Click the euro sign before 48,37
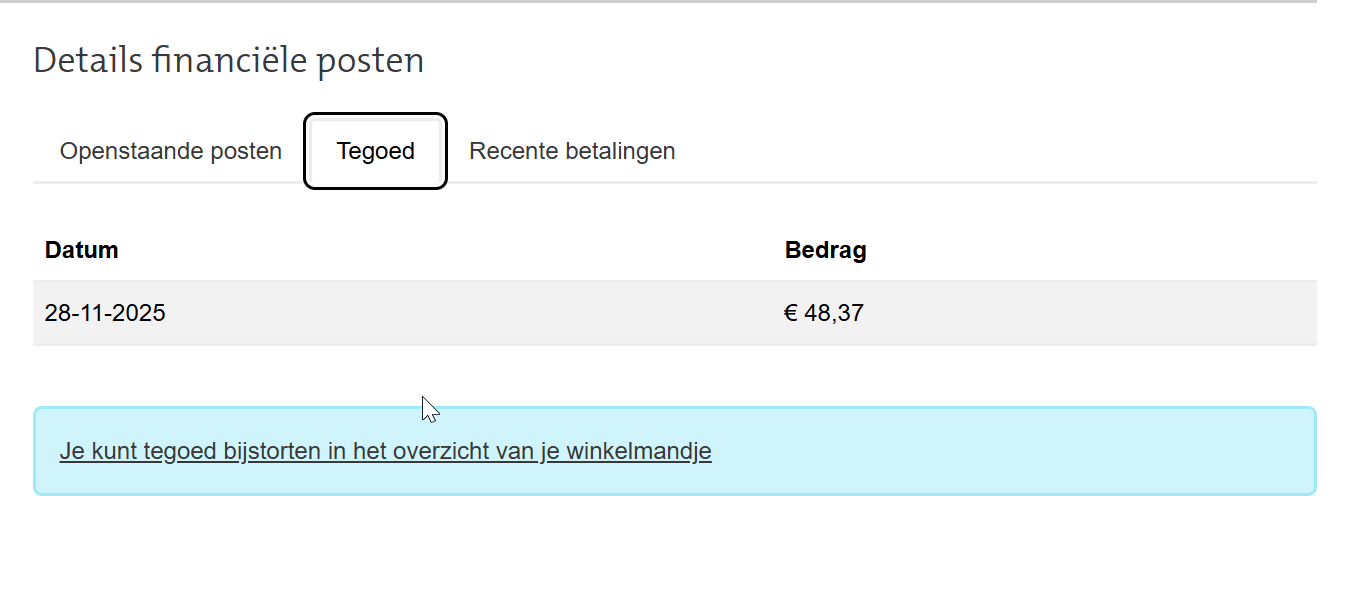The width and height of the screenshot is (1353, 592). click(x=791, y=313)
